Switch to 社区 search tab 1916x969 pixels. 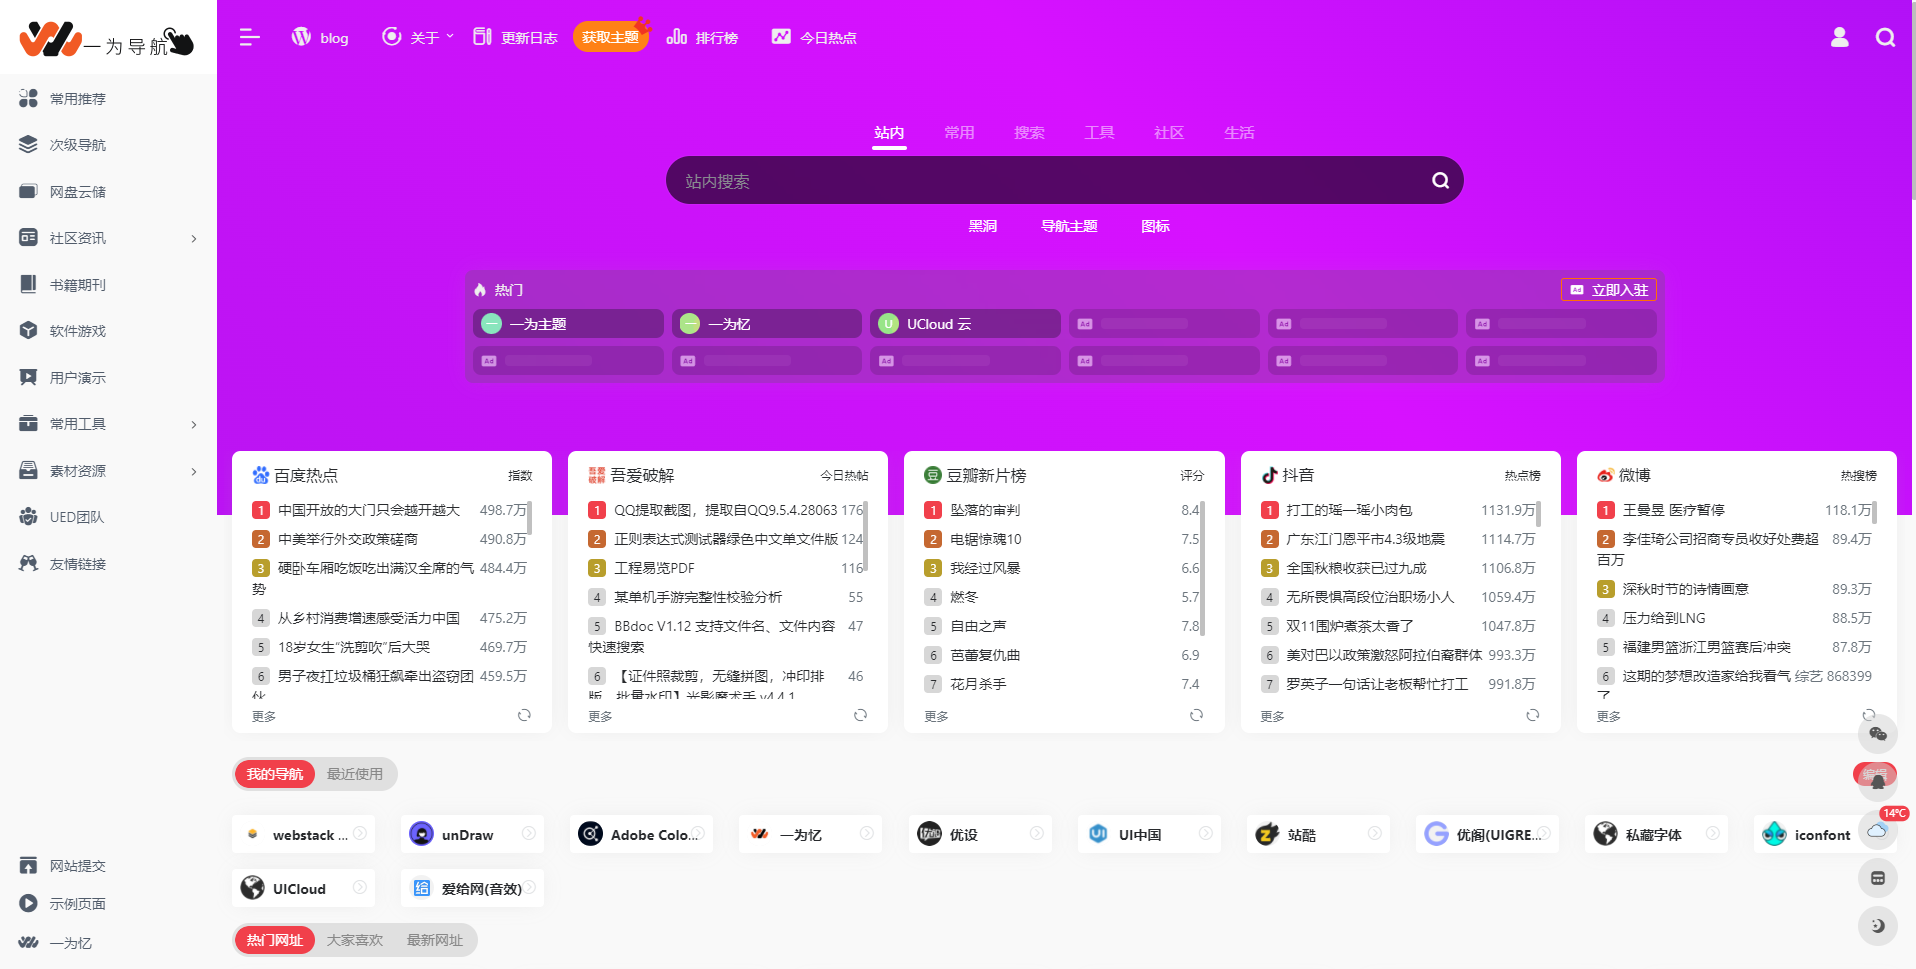pos(1169,133)
